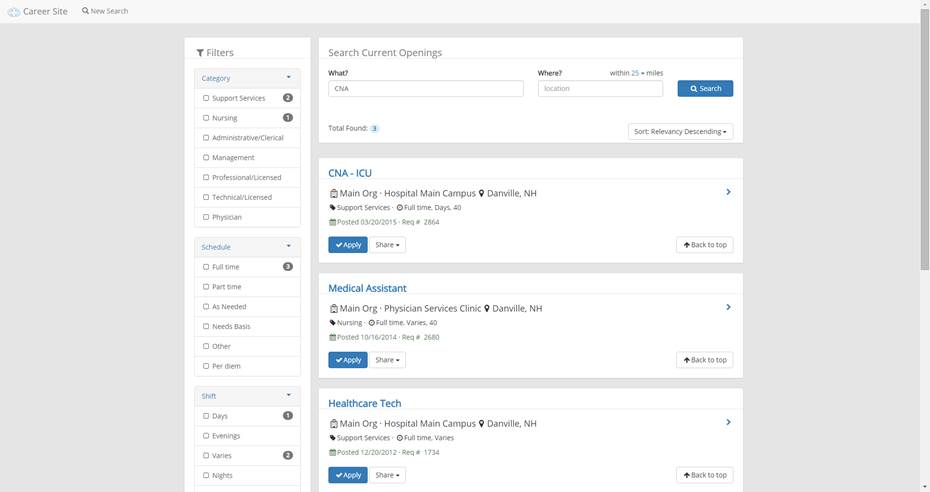Collapse the Schedule filter panel header
Viewport: 930px width, 492px height.
click(288, 247)
